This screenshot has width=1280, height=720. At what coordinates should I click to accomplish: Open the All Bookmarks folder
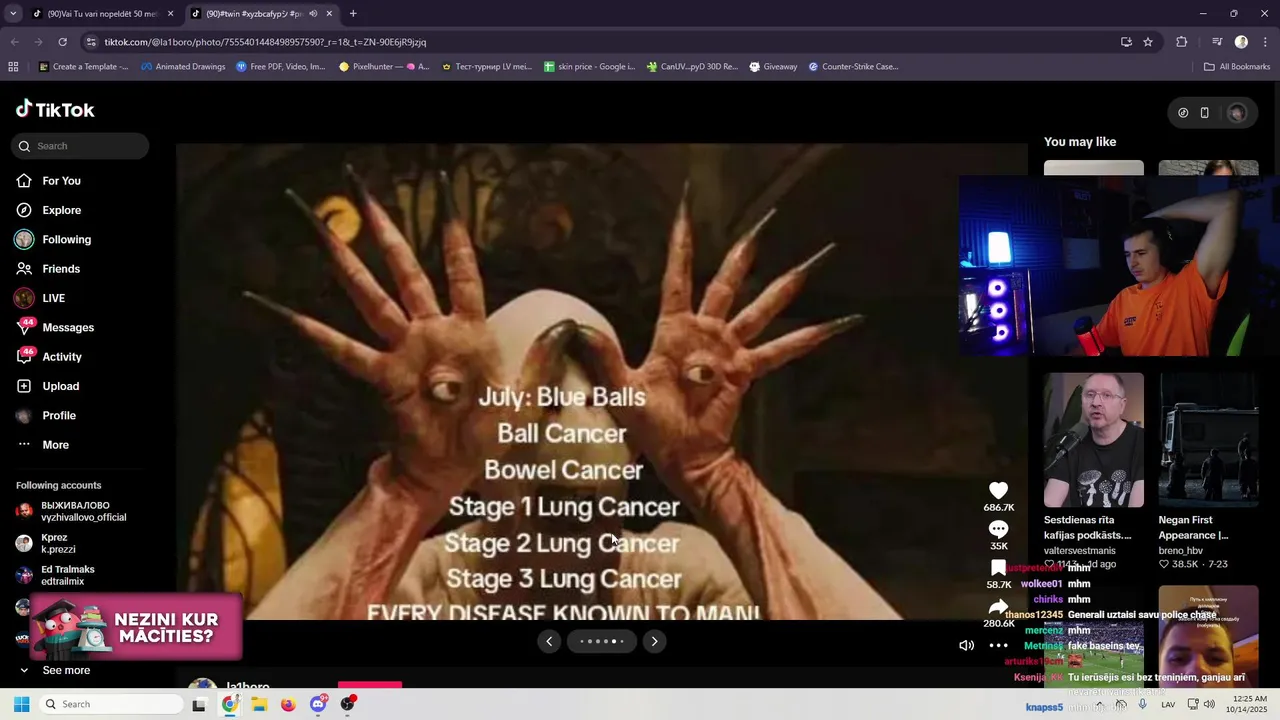[x=1236, y=67]
